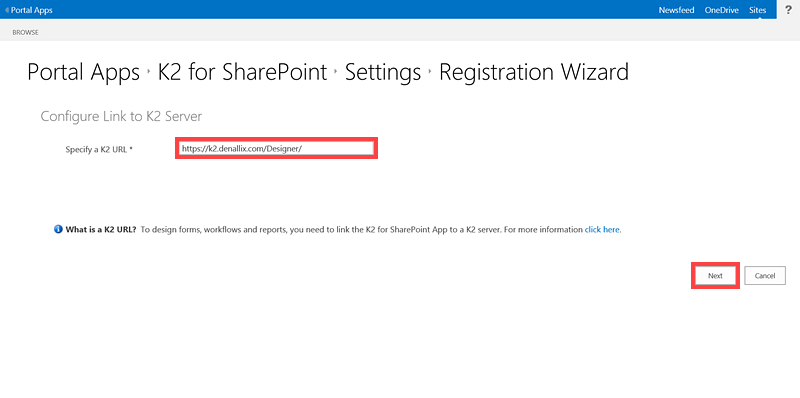Go to Newsfeed
Viewport: 800px width, 398px height.
click(x=677, y=10)
